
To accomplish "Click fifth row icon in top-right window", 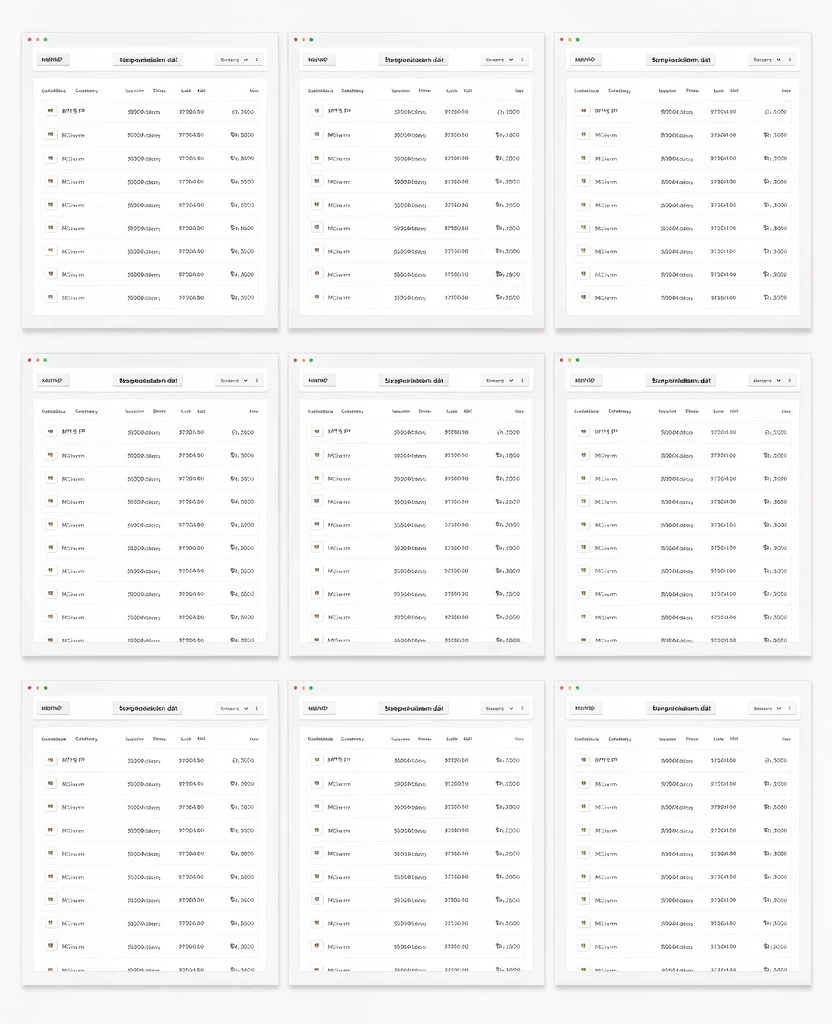I will 583,204.
